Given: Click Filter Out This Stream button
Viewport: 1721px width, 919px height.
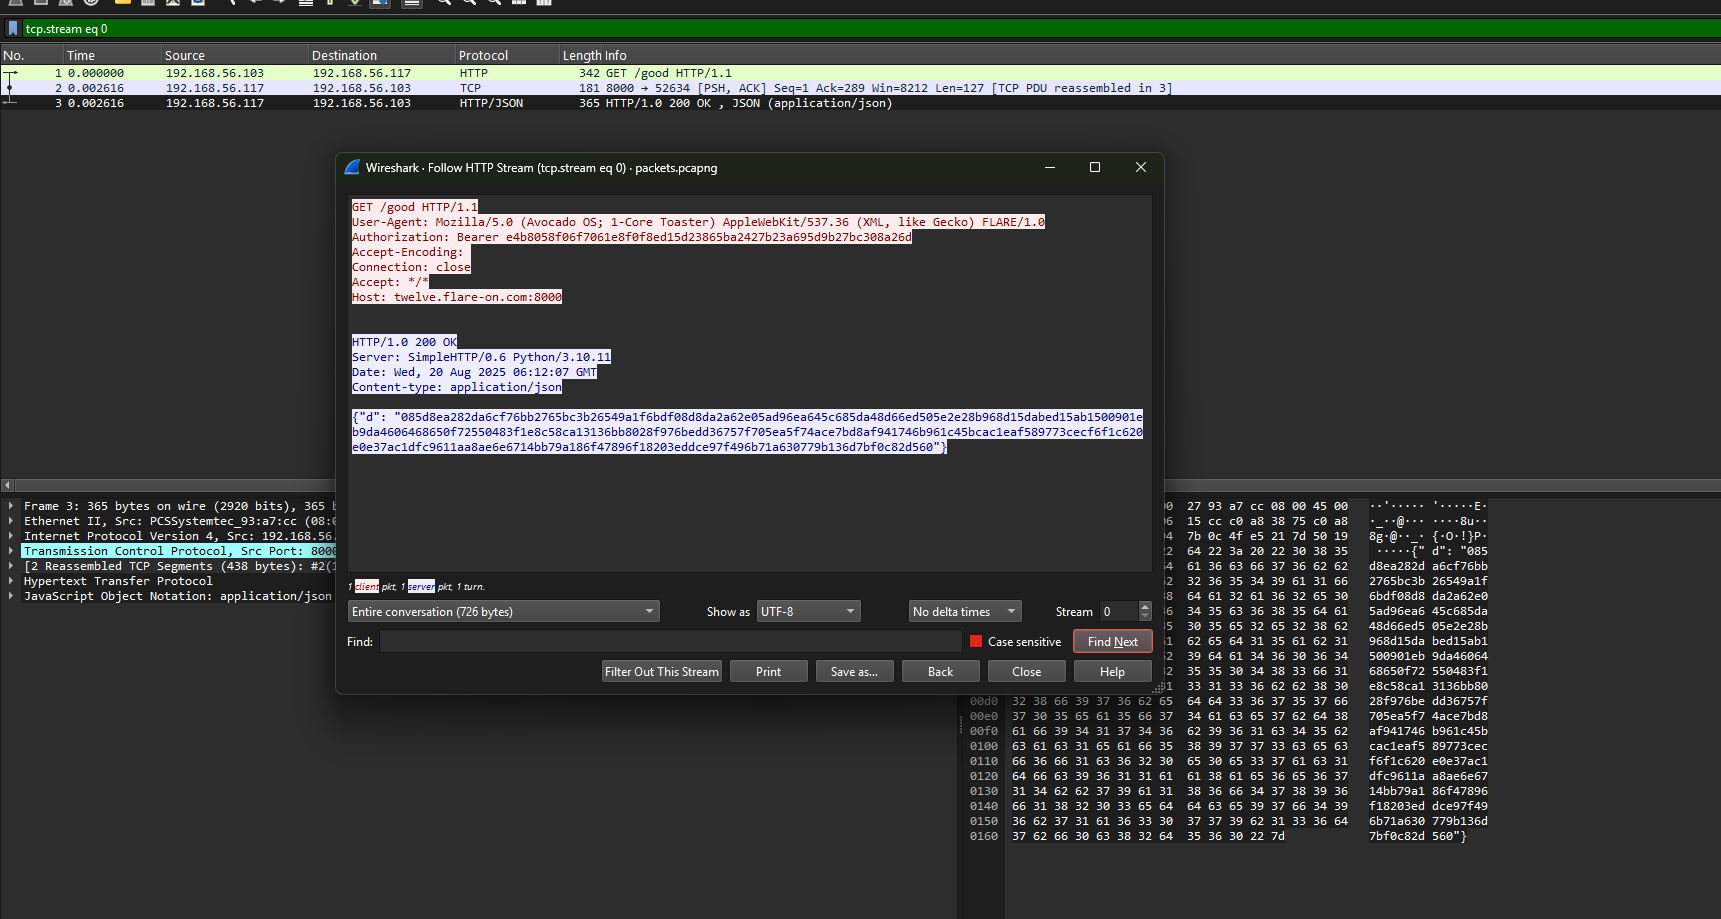Looking at the screenshot, I should tap(661, 672).
